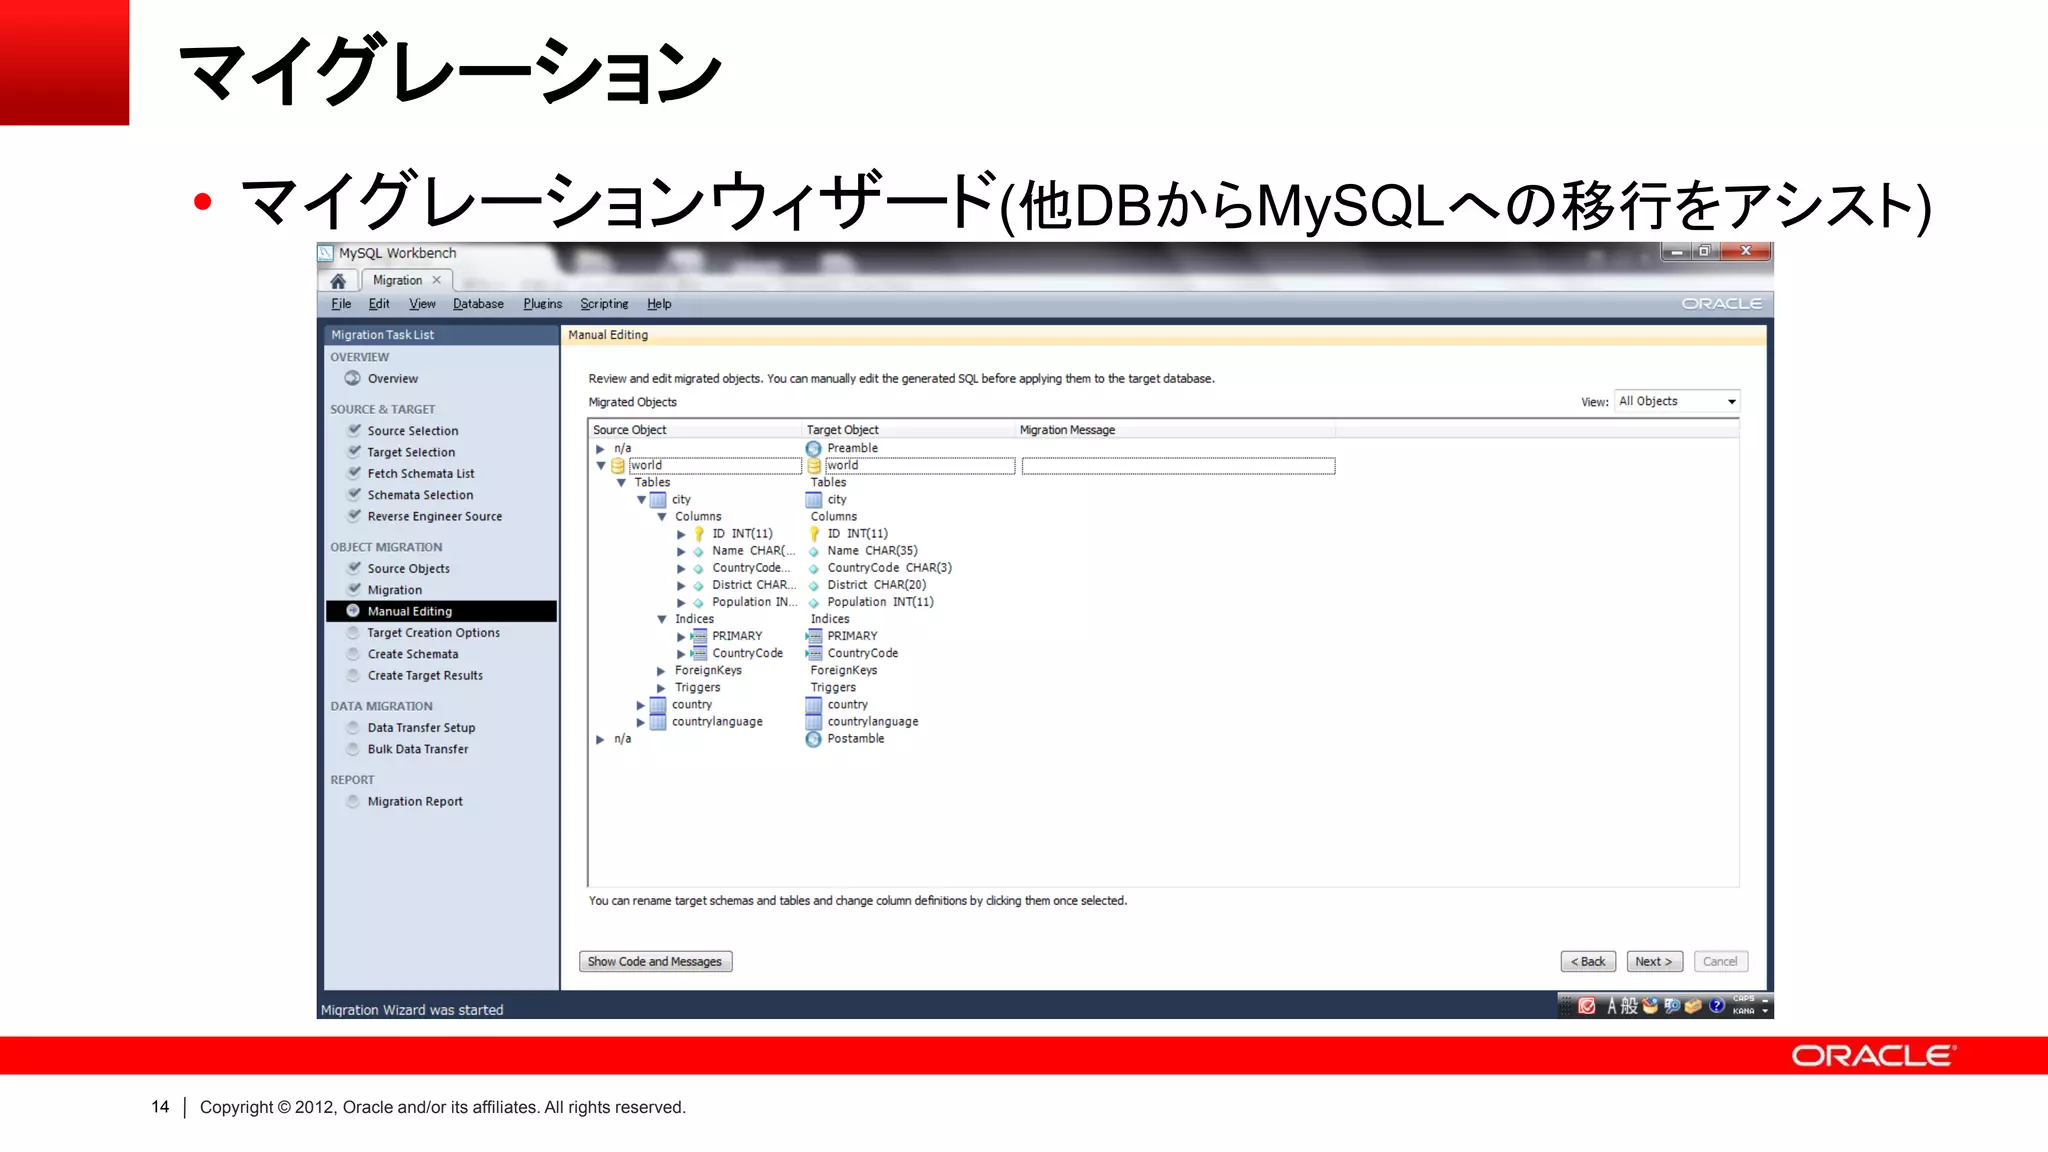Open the Plugins menu
The height and width of the screenshot is (1152, 2048).
pos(542,304)
